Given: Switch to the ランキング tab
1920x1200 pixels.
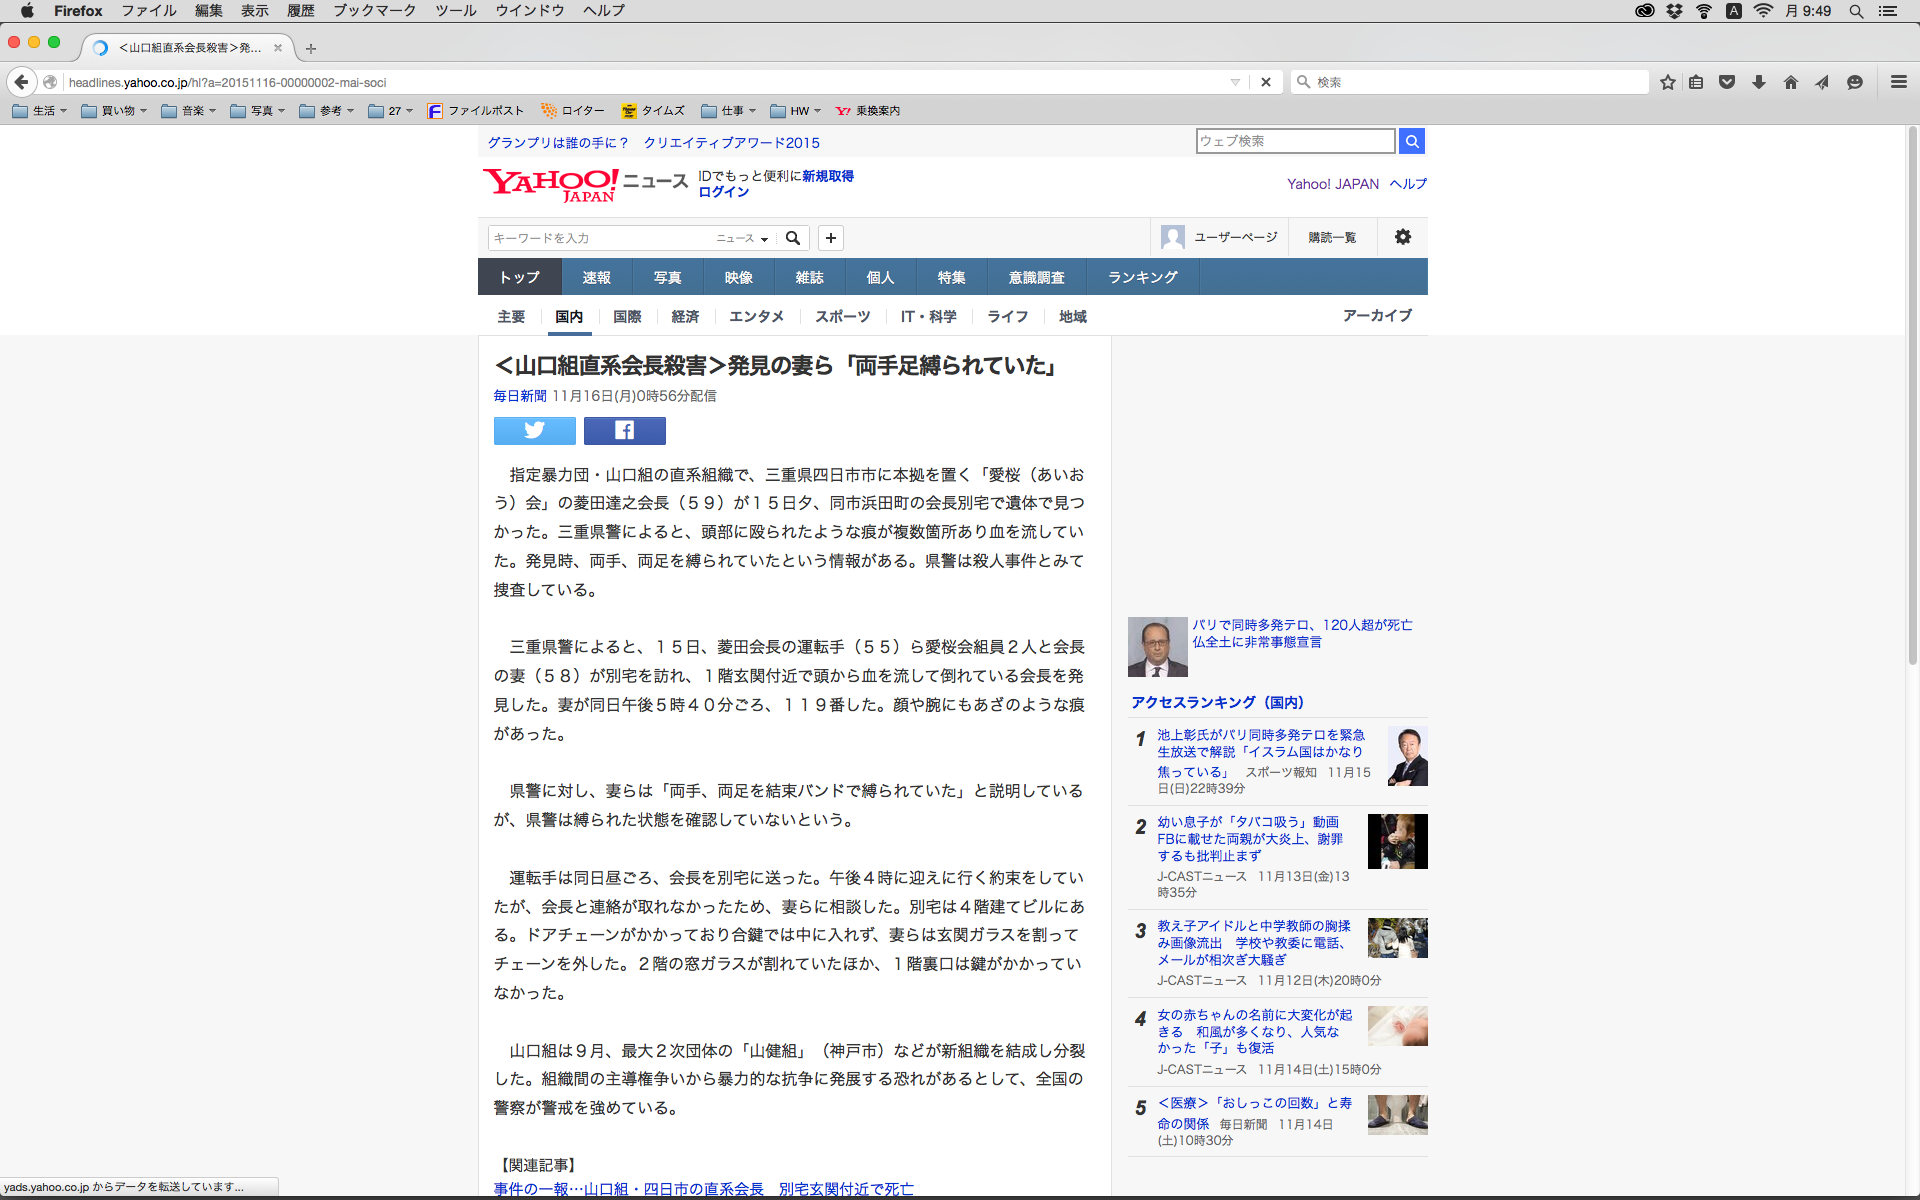Looking at the screenshot, I should [x=1142, y=277].
